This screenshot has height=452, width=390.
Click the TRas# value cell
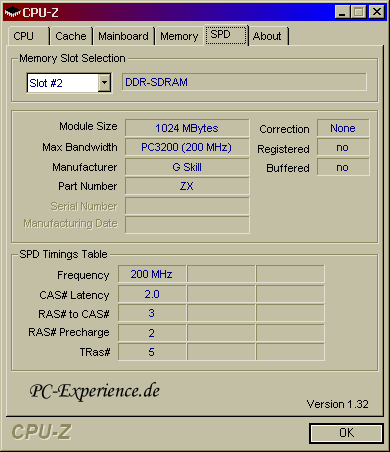(152, 352)
